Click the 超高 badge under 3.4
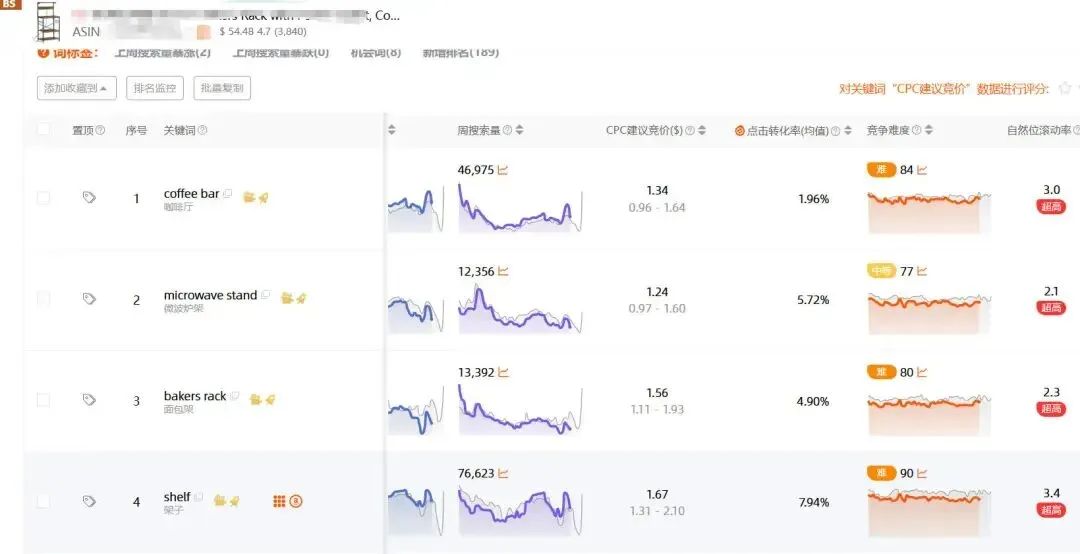This screenshot has height=554, width=1080. [x=1051, y=510]
